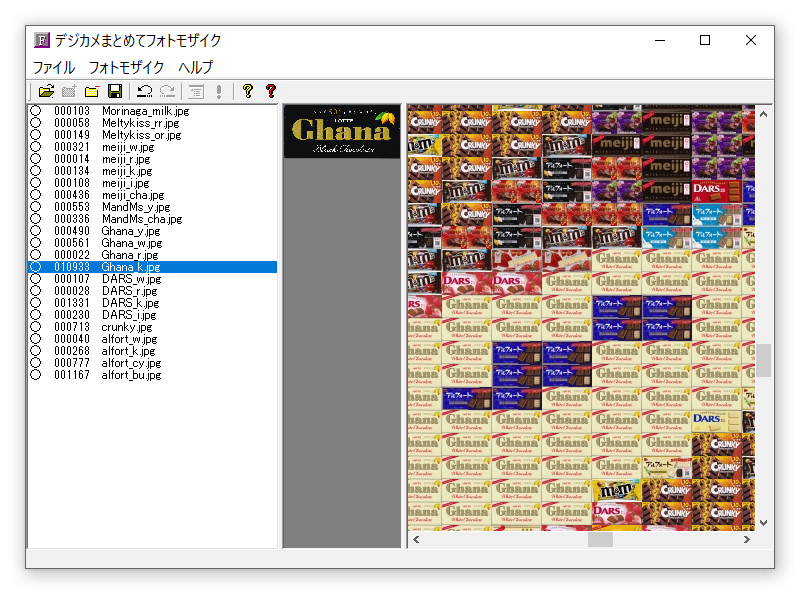
Task: Click the circle beside alfort_bu.jpg
Action: pos(35,375)
